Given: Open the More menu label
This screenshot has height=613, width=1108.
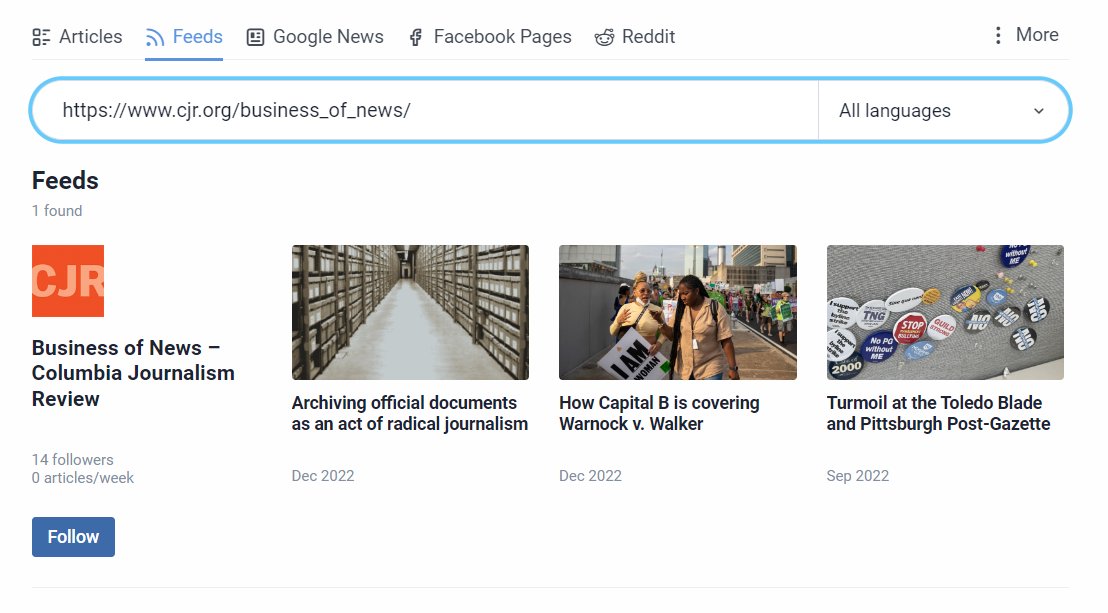Looking at the screenshot, I should coord(1037,35).
